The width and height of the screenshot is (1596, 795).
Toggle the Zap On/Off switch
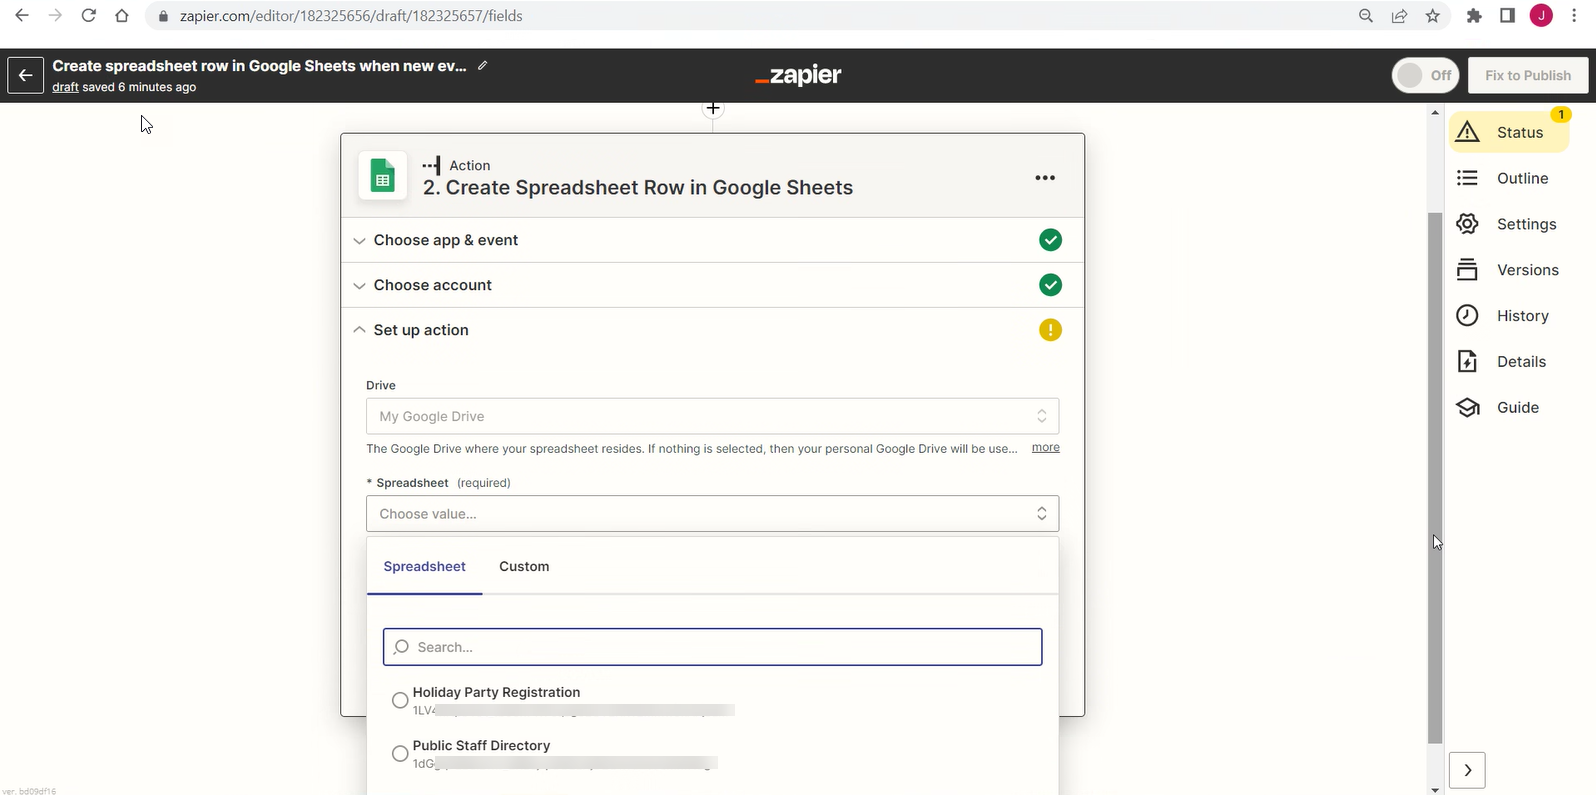click(1425, 75)
